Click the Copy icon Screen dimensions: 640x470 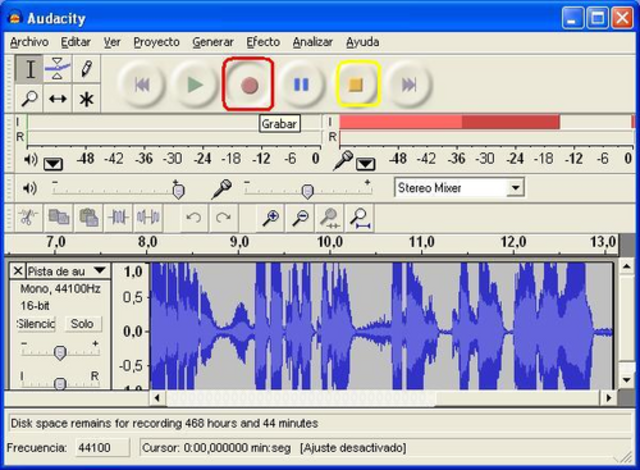(x=59, y=217)
